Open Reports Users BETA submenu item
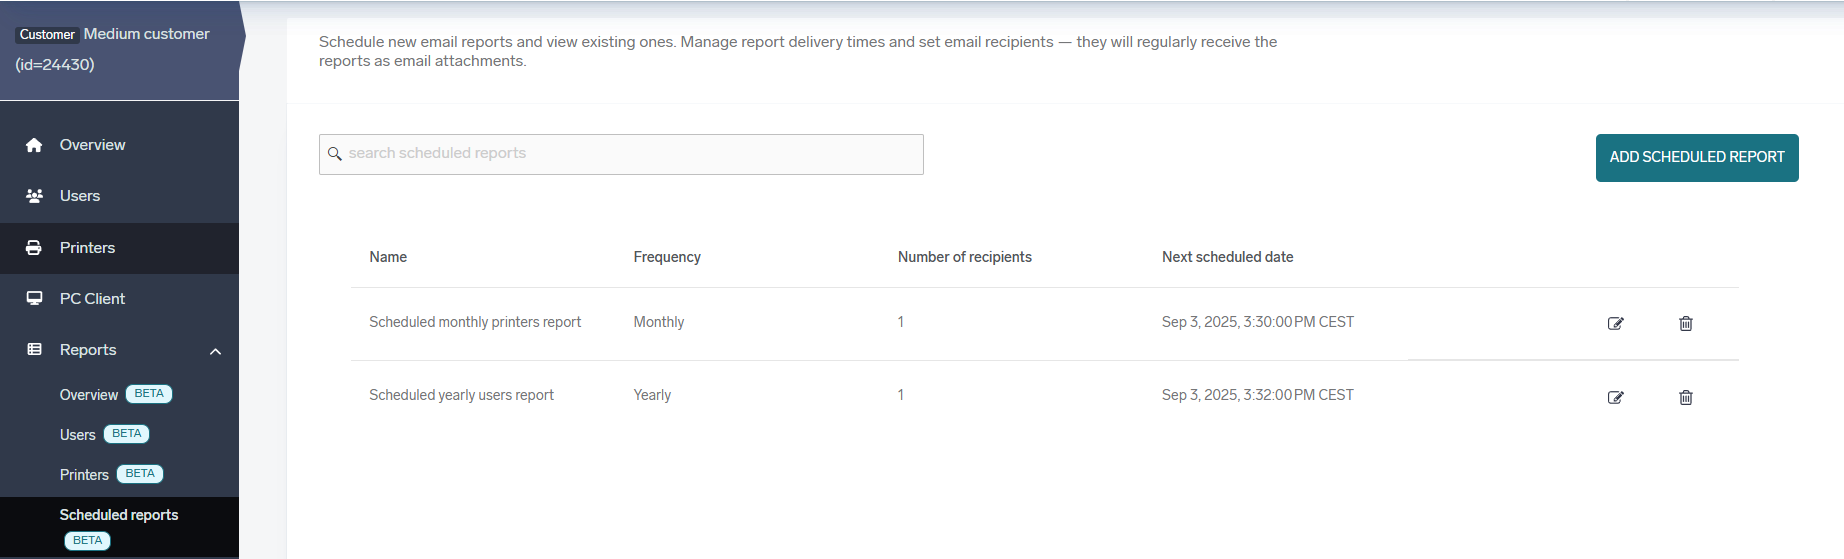1844x559 pixels. click(x=78, y=435)
